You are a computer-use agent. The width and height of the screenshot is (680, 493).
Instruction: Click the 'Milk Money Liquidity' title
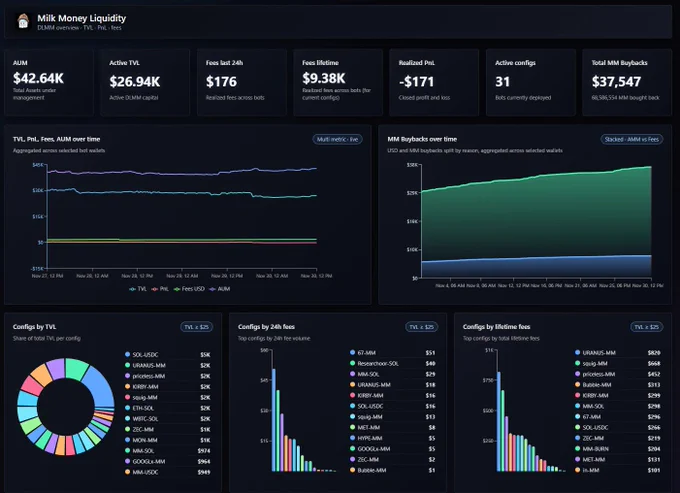(82, 18)
